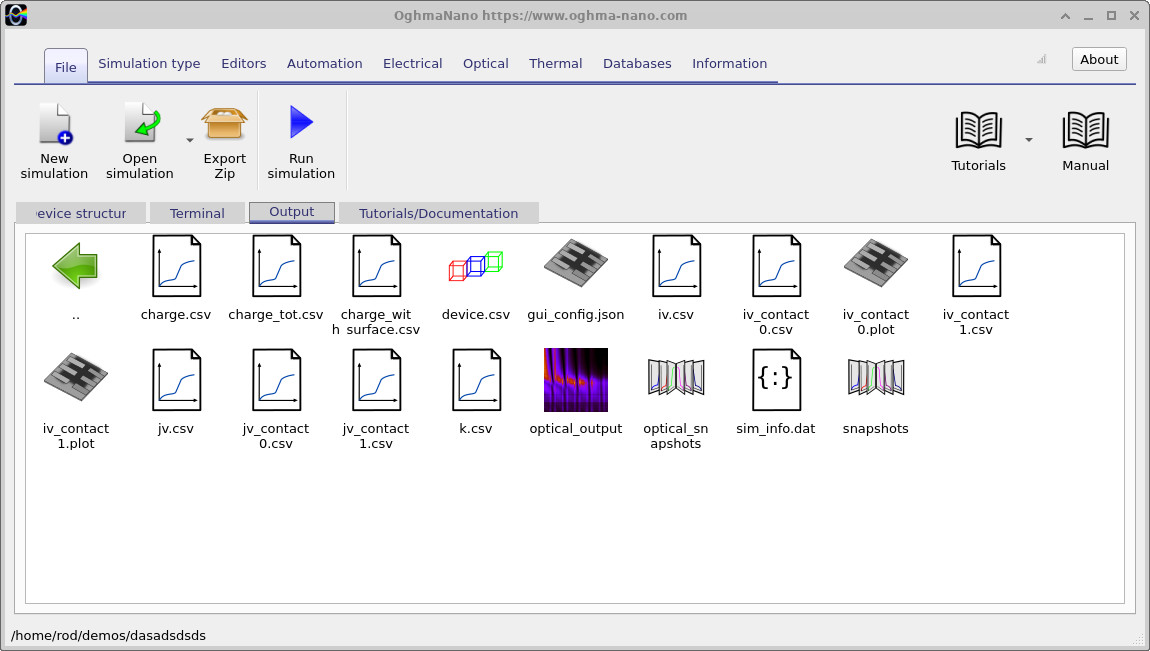
Task: Run the simulation with the play icon
Action: click(301, 122)
